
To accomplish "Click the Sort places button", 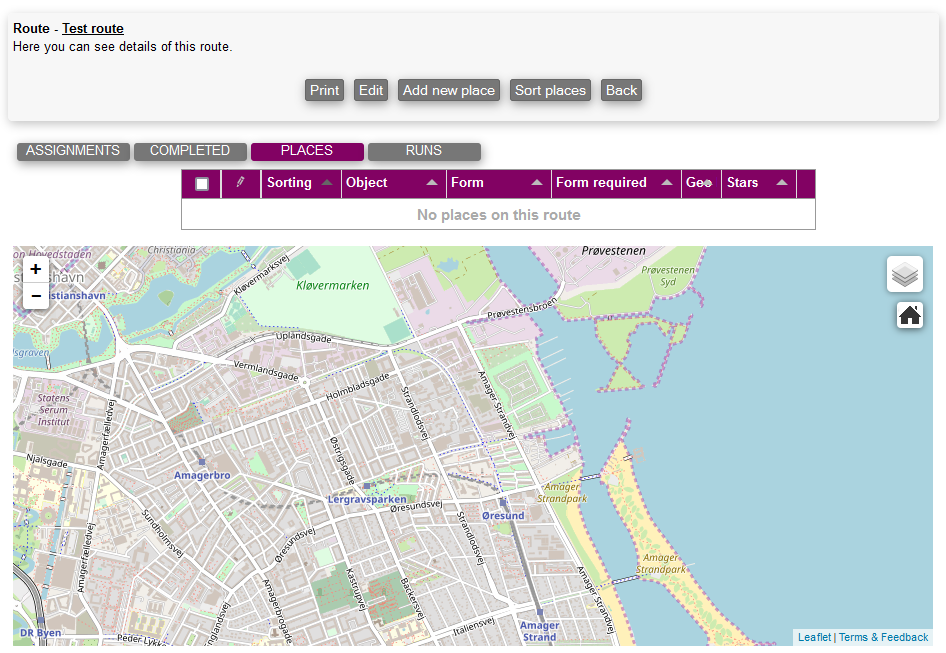I will 550,90.
